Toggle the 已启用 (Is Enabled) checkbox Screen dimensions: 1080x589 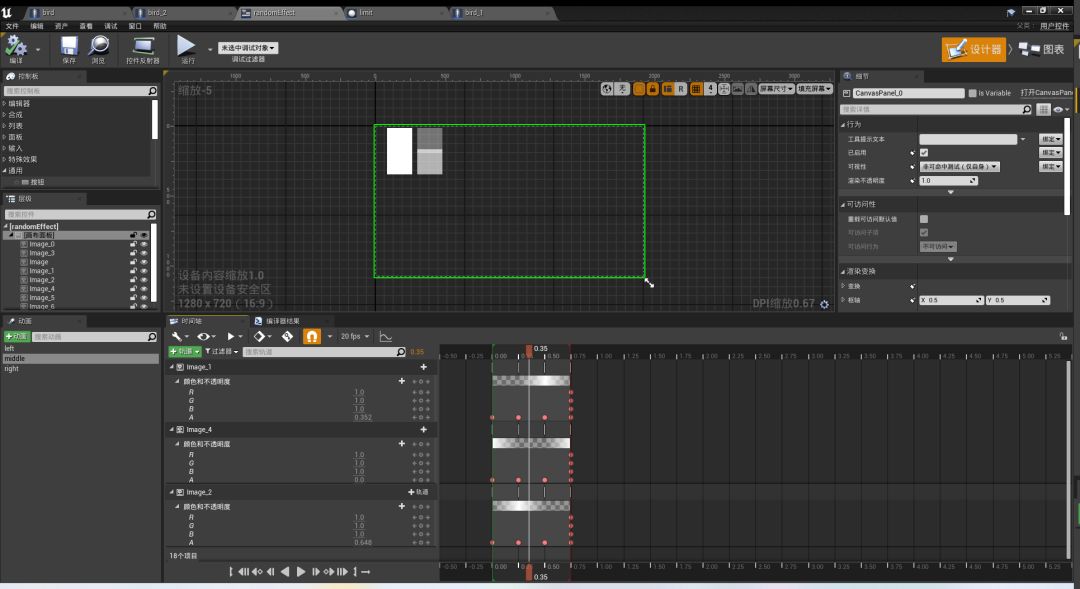tap(924, 152)
